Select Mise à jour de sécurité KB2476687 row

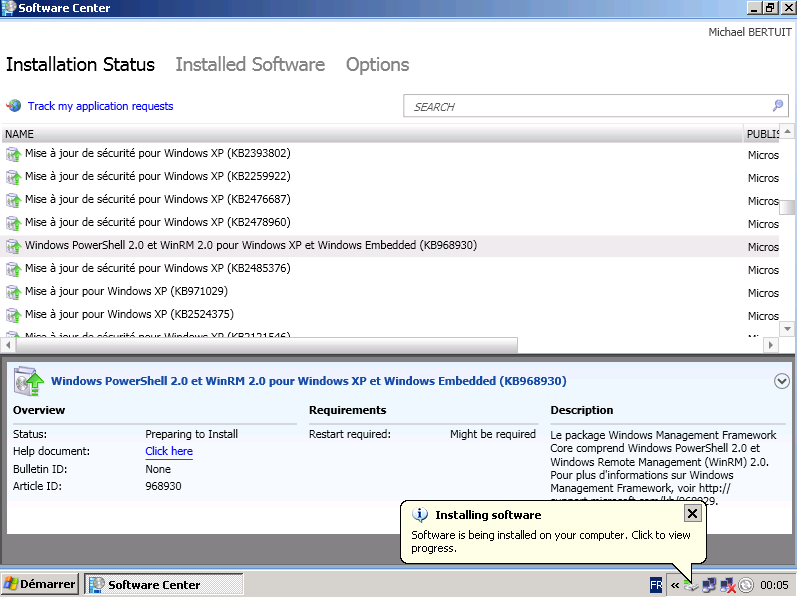point(390,199)
